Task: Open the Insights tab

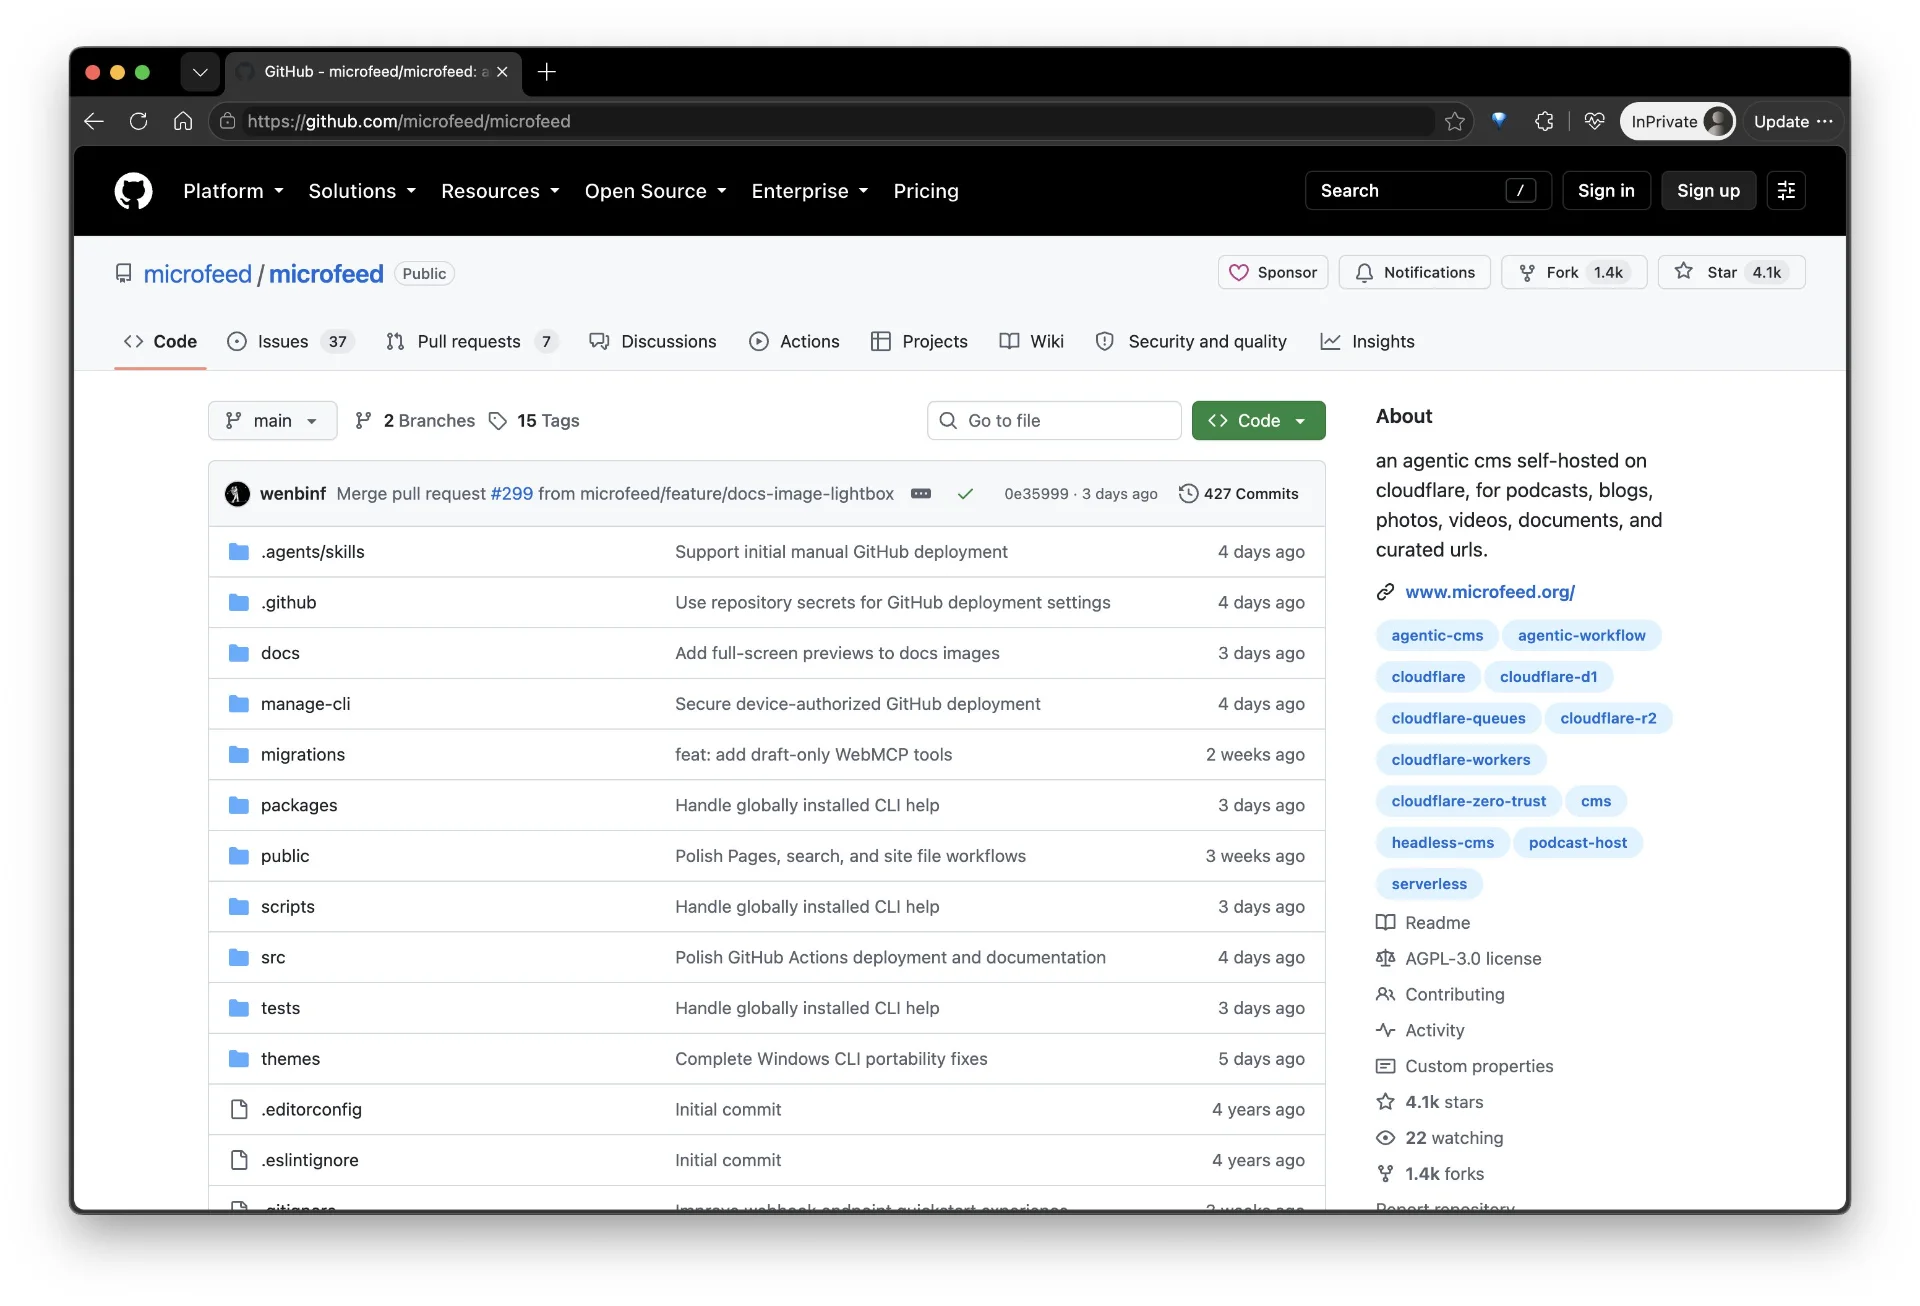Action: click(1367, 342)
